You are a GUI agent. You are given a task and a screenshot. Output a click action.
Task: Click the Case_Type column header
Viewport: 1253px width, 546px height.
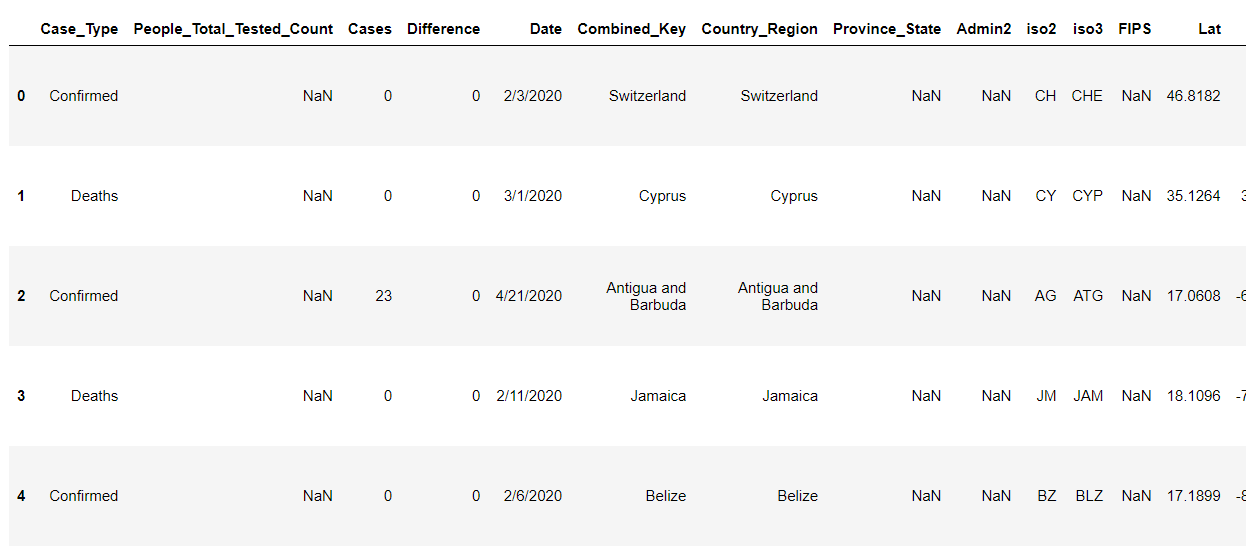(79, 29)
